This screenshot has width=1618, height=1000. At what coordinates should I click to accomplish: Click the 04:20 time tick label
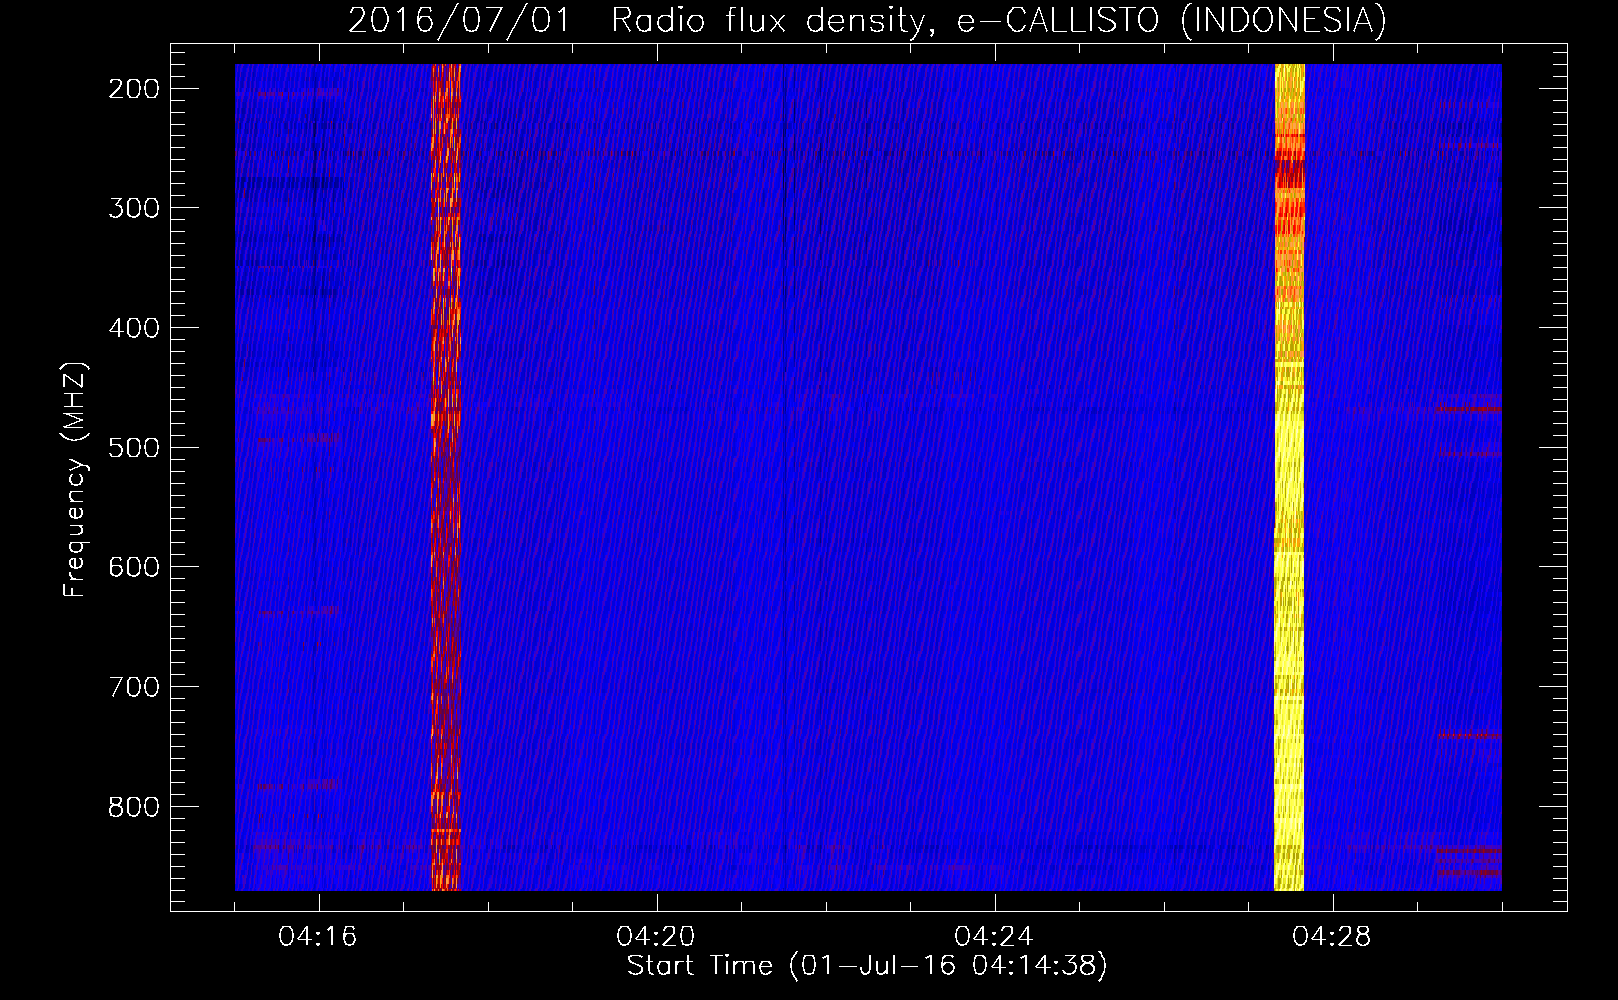[x=656, y=937]
